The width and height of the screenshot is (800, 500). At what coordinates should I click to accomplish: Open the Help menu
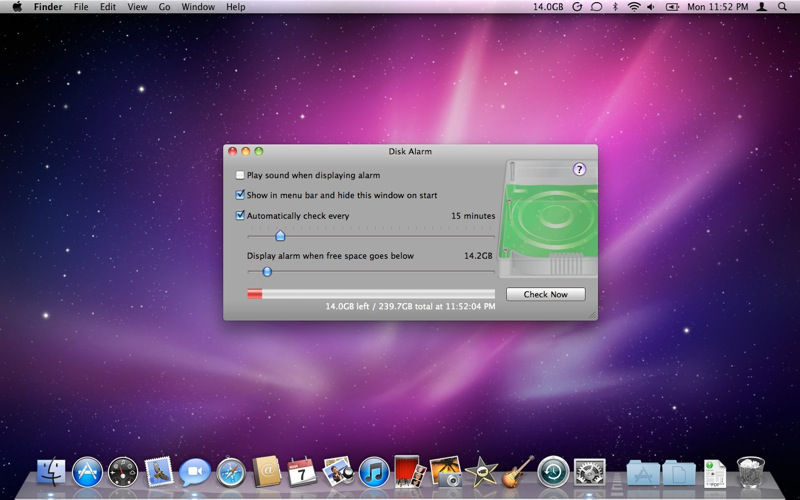236,7
